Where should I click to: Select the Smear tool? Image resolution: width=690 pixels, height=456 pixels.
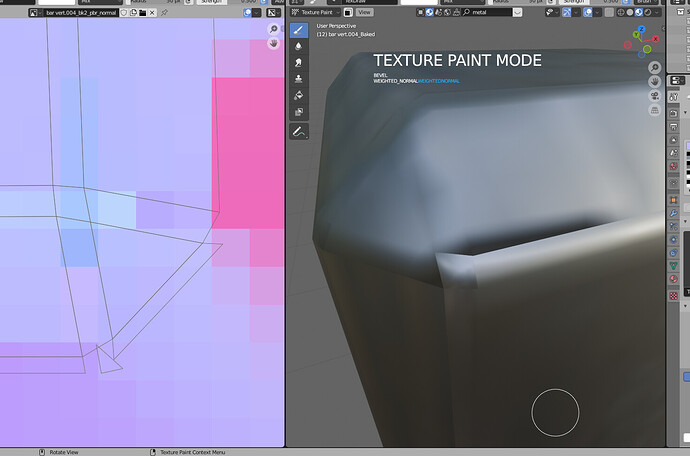(x=299, y=63)
